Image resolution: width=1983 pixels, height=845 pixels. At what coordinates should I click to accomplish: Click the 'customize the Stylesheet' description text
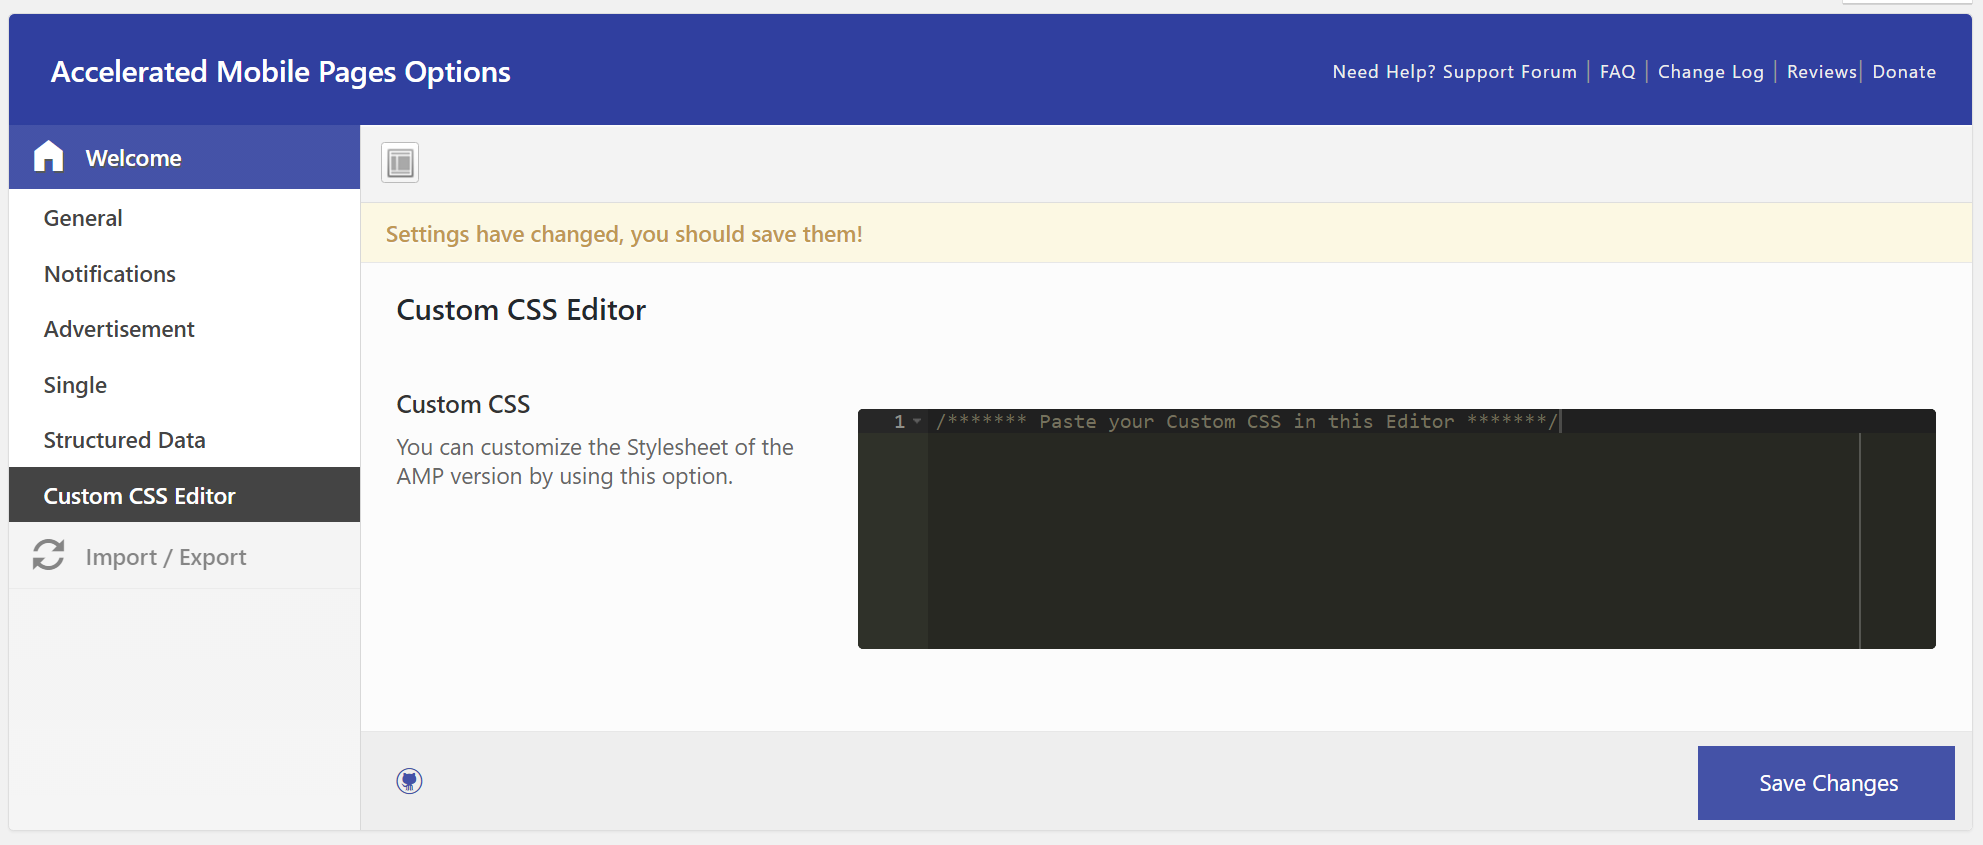pyautogui.click(x=595, y=462)
